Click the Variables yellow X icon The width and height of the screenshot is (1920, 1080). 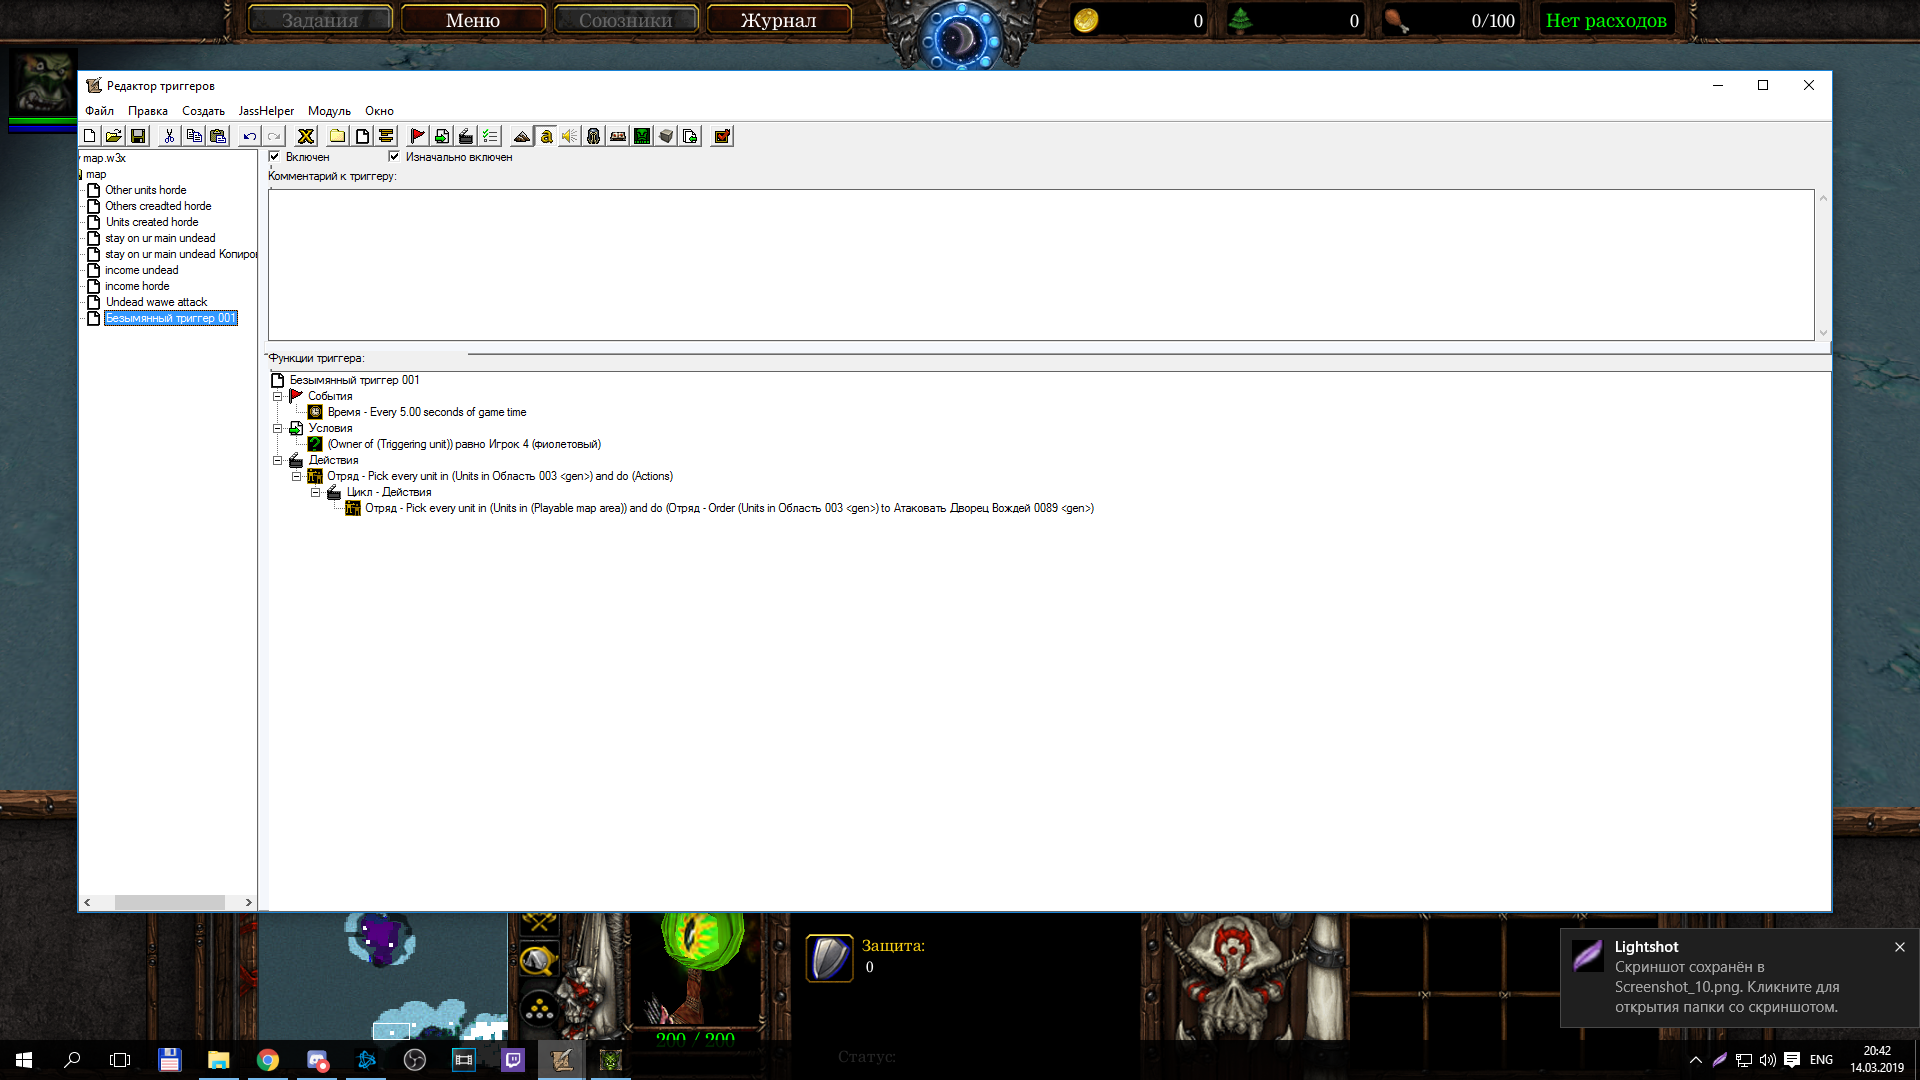coord(306,136)
